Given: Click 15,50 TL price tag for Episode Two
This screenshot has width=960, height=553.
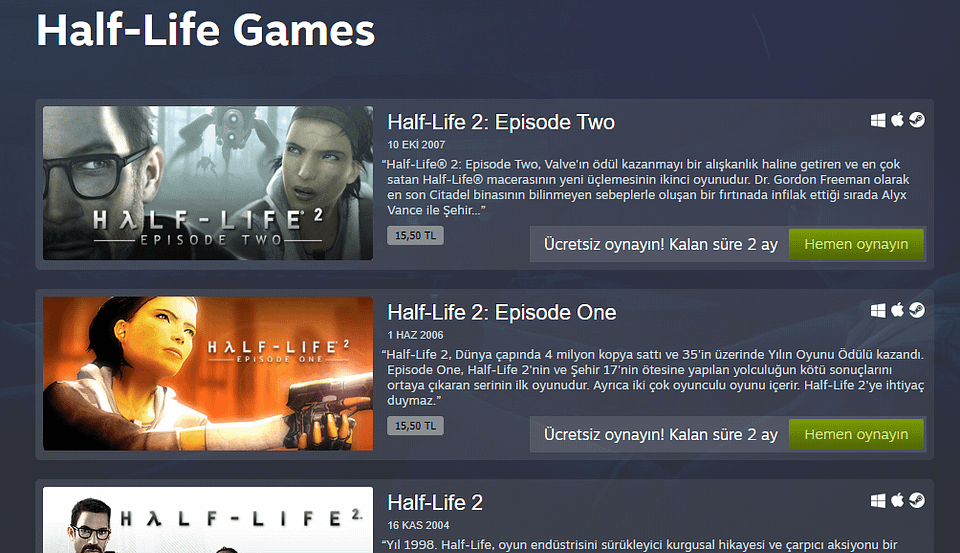Looking at the screenshot, I should click(x=415, y=236).
